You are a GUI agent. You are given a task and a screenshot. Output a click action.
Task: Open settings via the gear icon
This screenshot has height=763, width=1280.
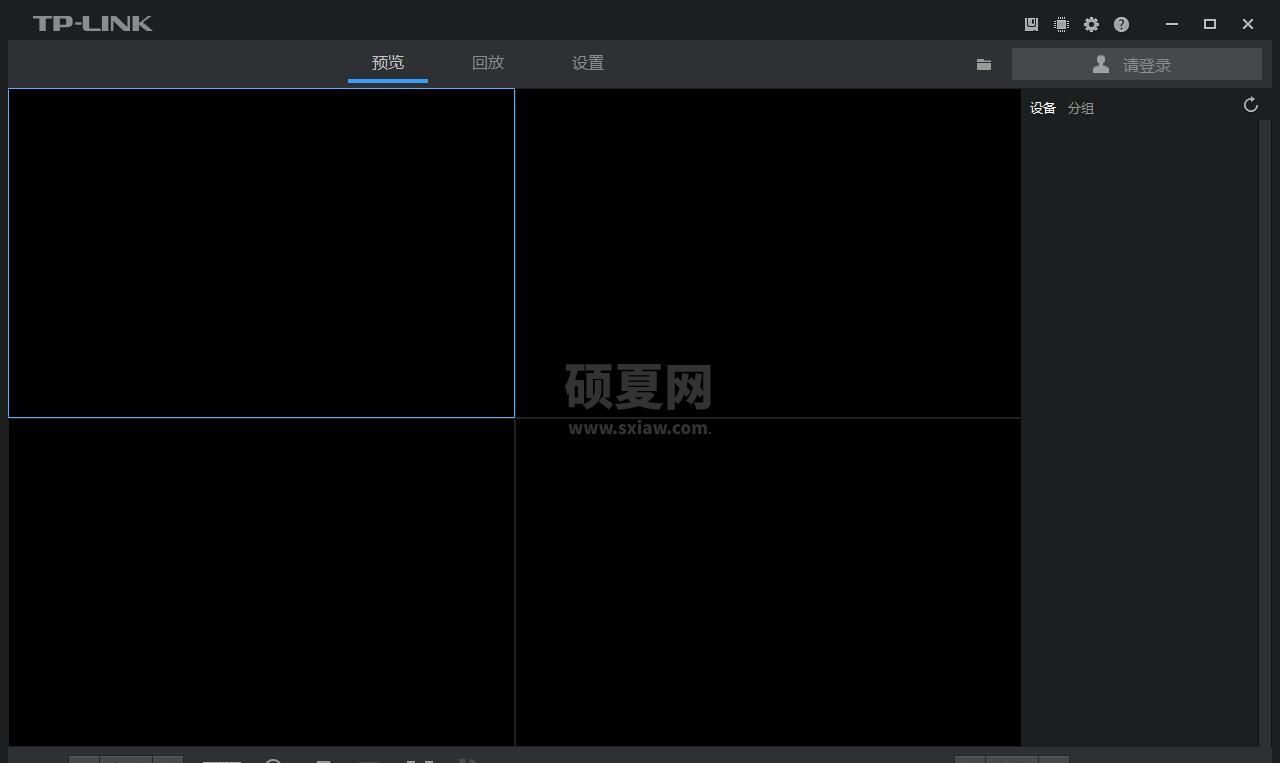click(1091, 24)
